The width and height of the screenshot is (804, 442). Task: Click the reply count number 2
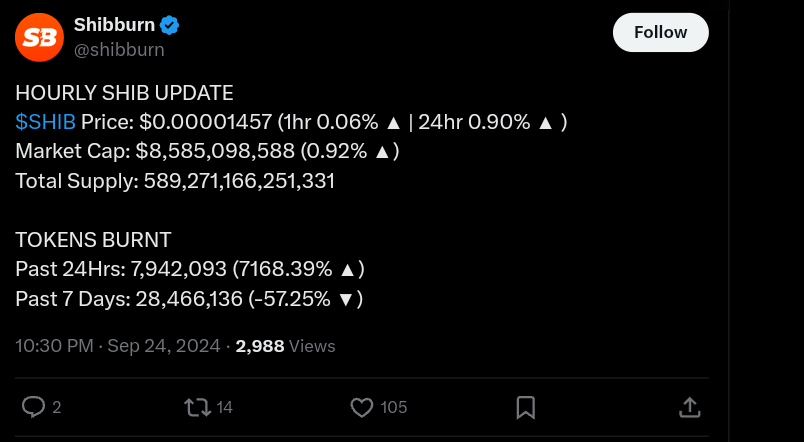[x=57, y=407]
